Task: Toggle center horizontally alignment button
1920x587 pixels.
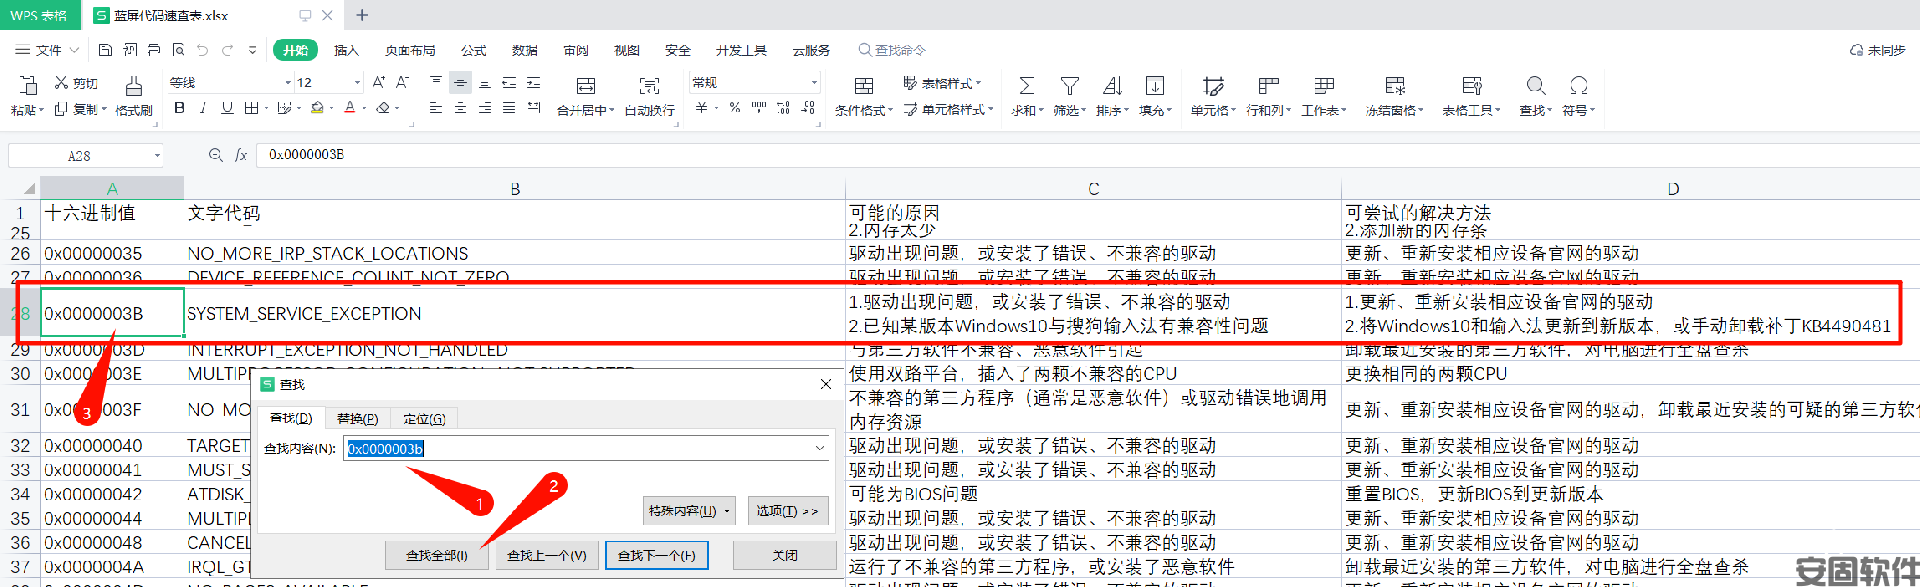Action: pos(460,108)
